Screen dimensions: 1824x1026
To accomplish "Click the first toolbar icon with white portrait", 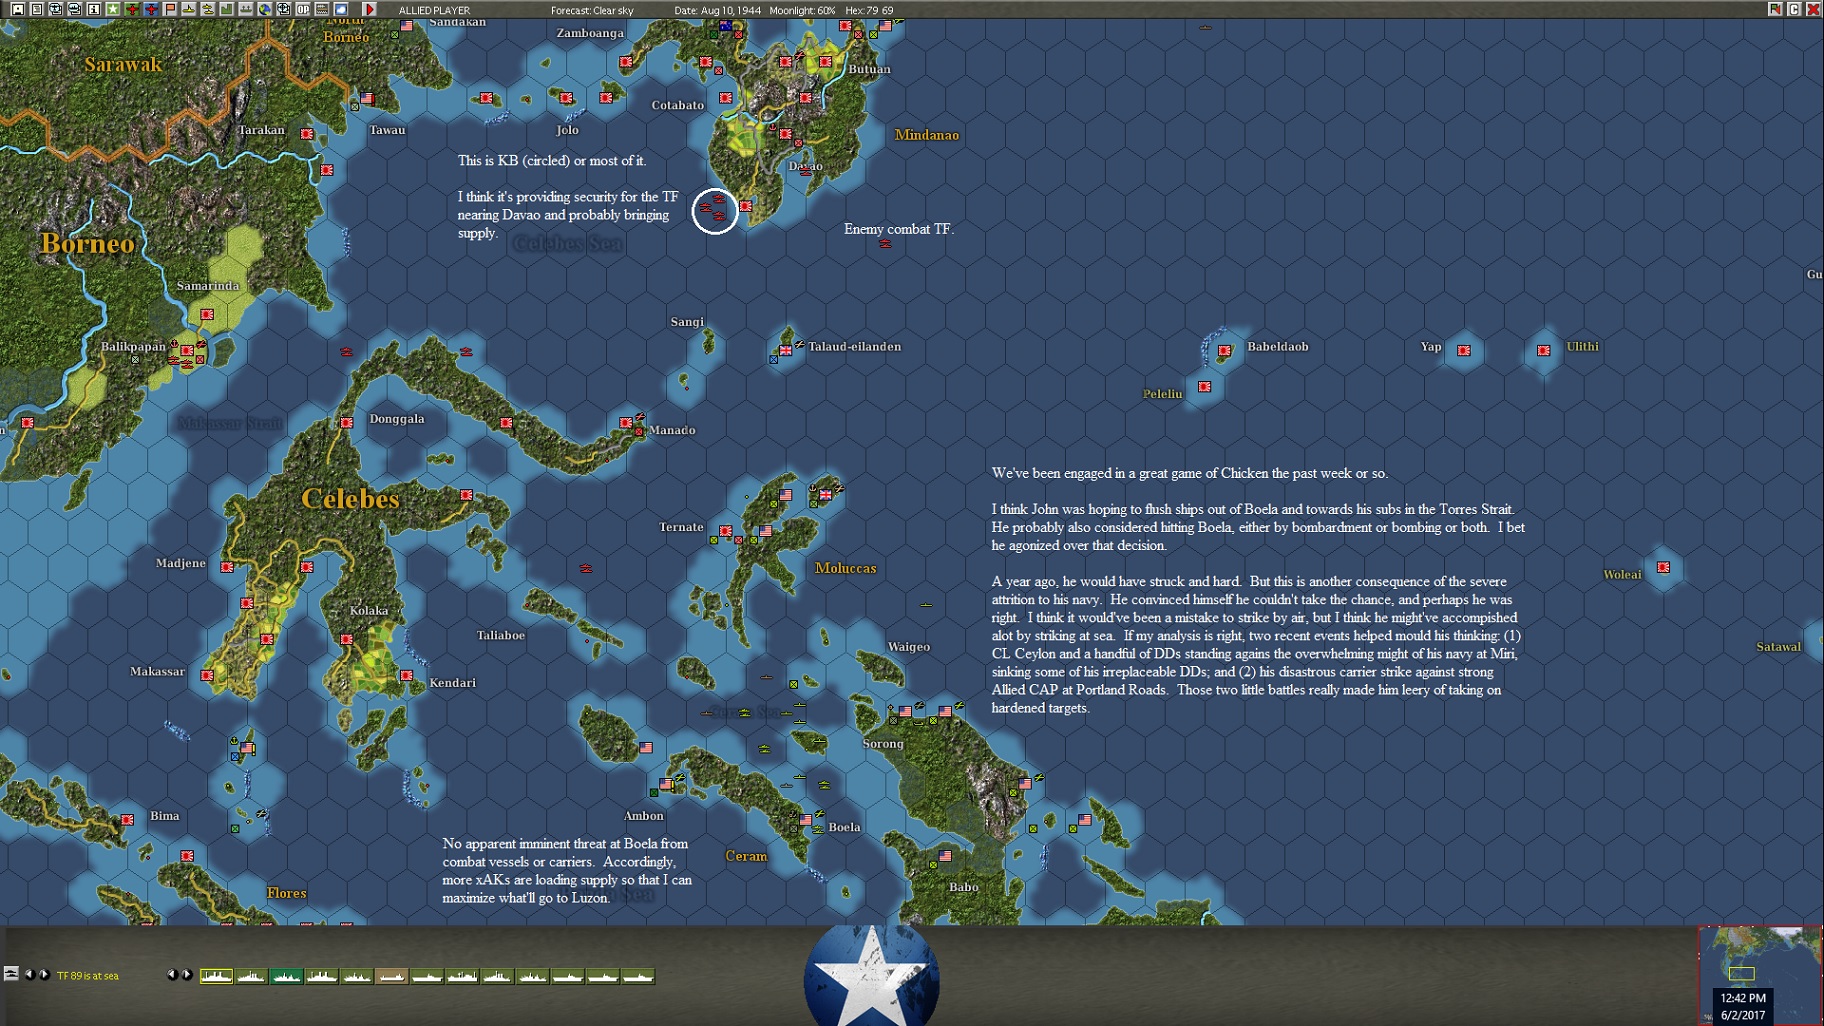I will click(17, 9).
